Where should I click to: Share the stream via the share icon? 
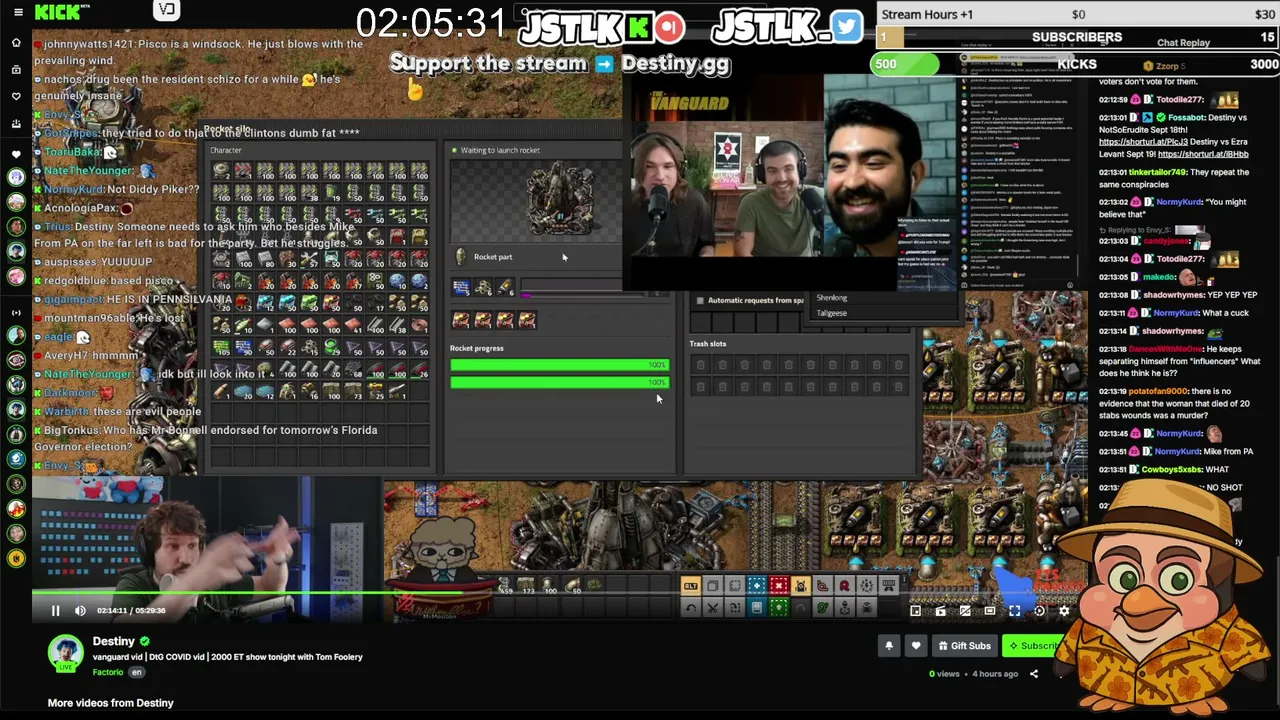click(x=1034, y=674)
